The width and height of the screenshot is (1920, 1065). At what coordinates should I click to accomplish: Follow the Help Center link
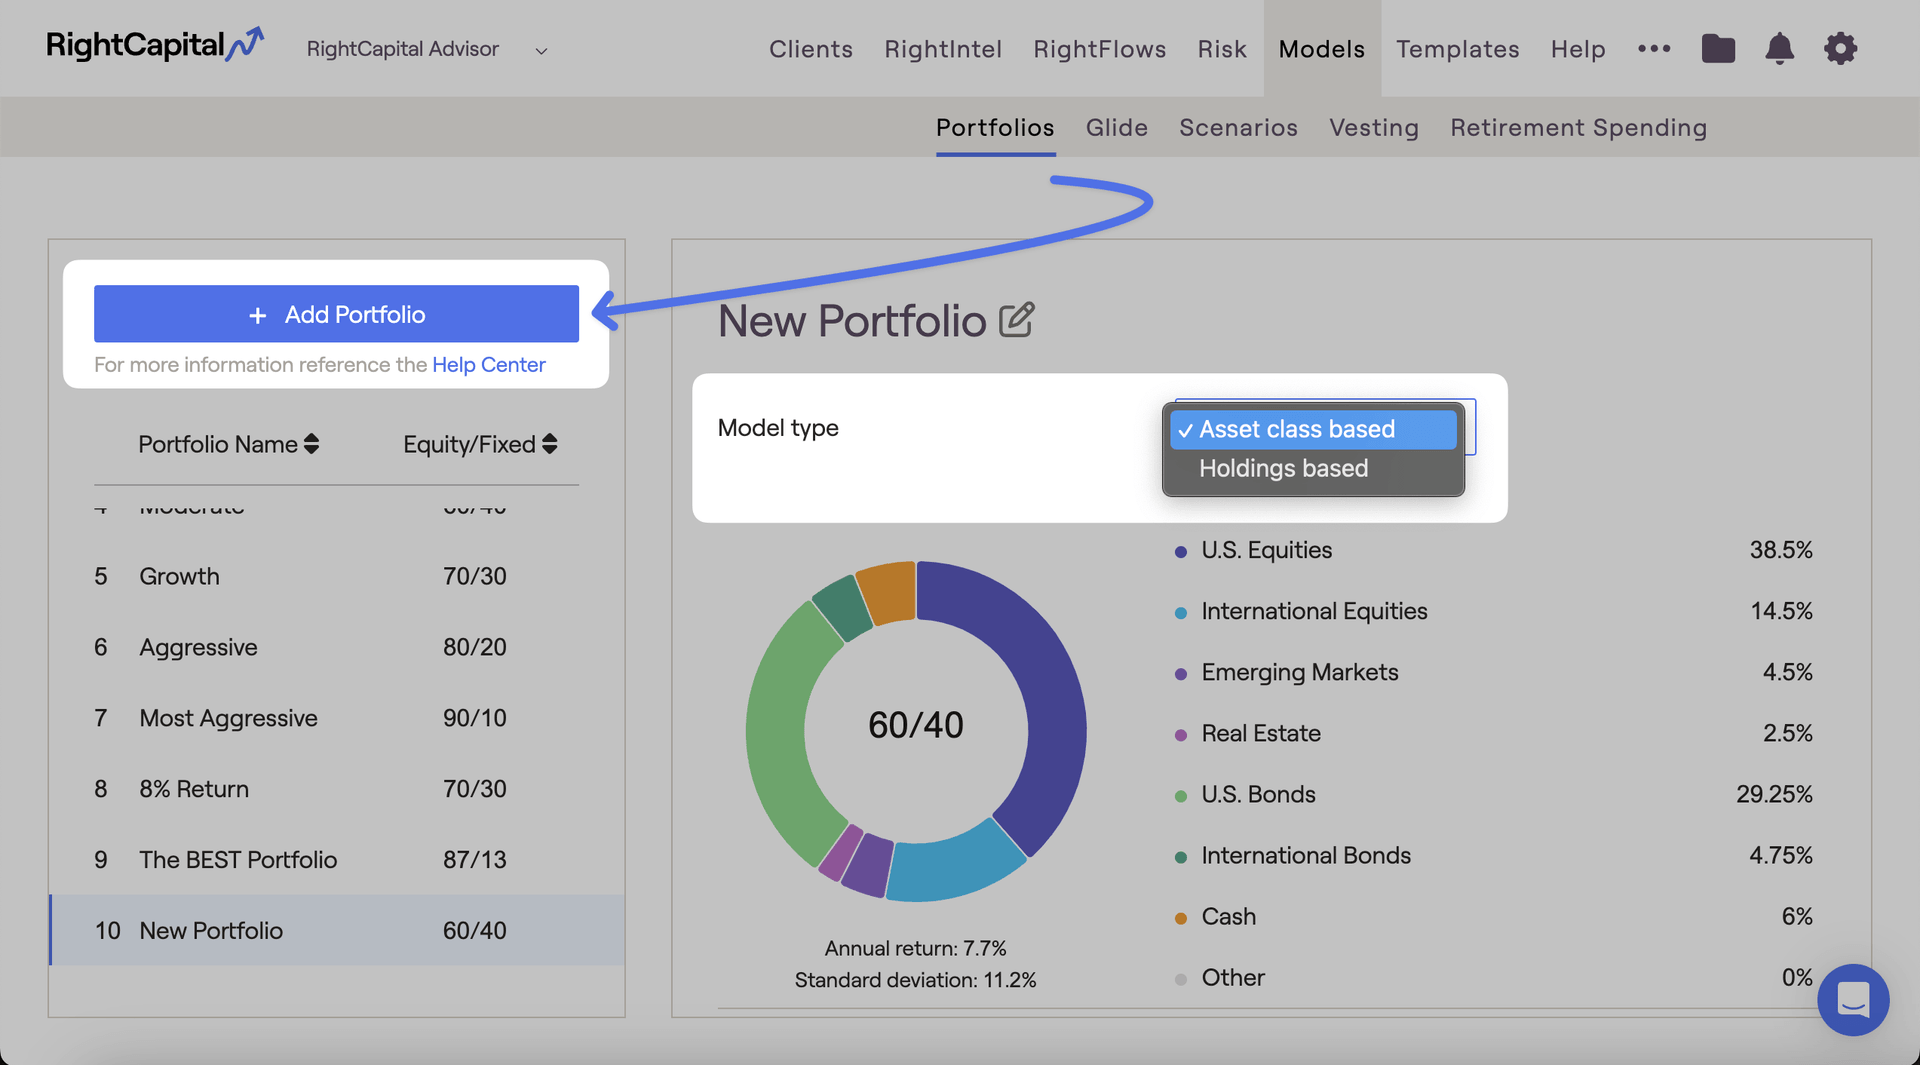489,365
